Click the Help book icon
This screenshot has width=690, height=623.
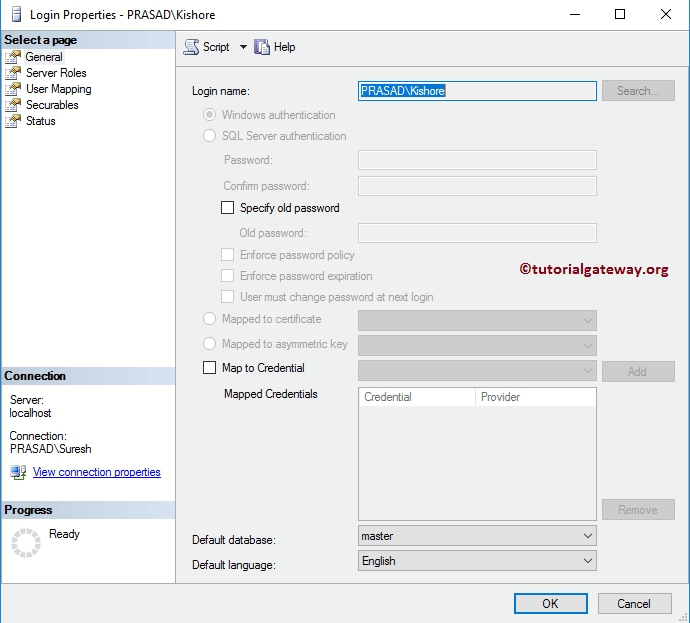click(262, 47)
